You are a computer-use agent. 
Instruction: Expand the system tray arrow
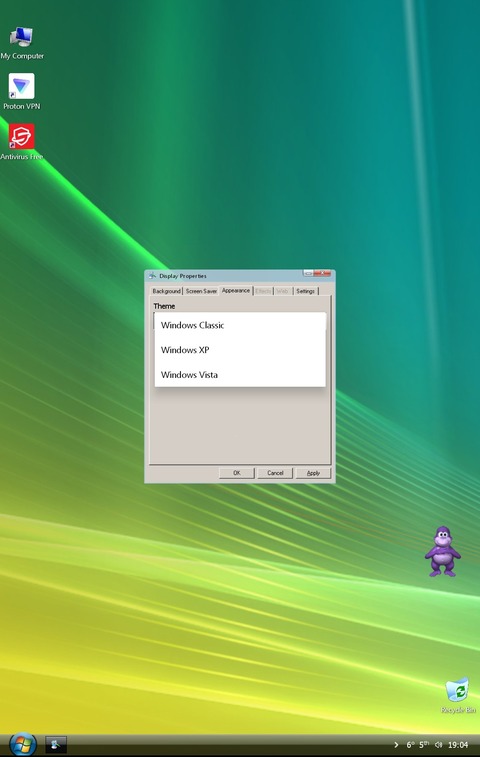(396, 745)
